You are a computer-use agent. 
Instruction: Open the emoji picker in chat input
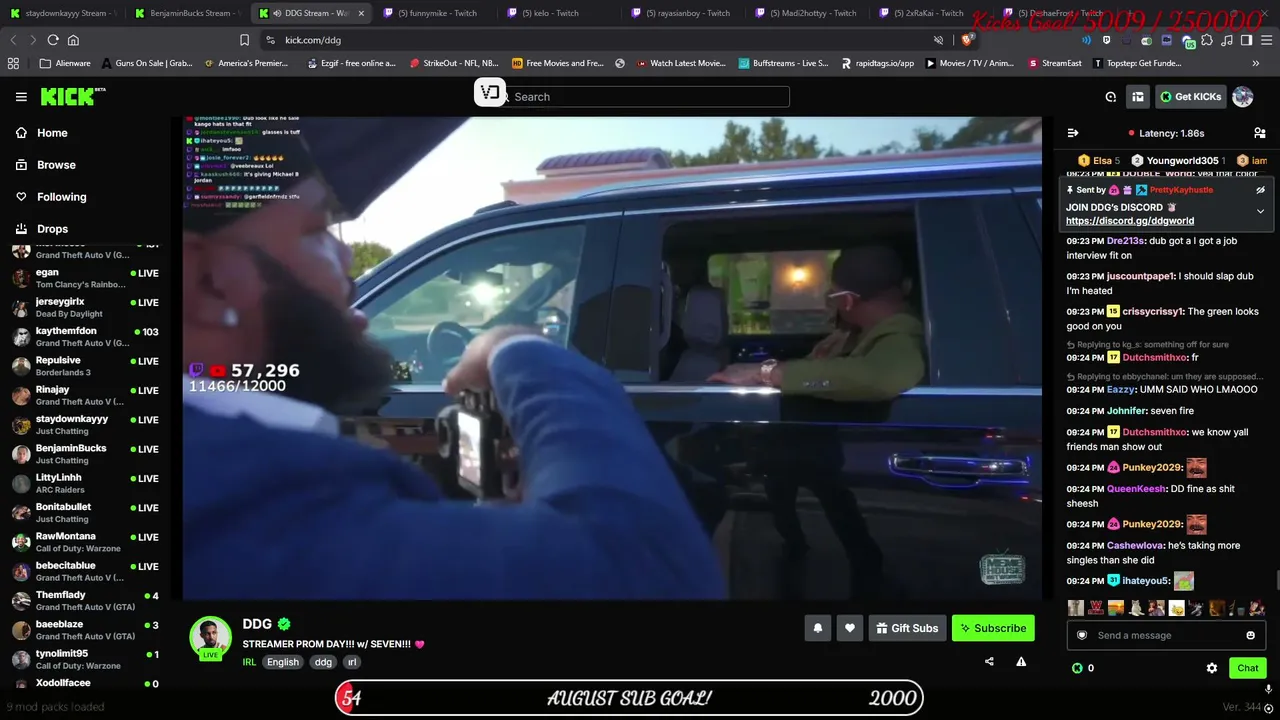(1250, 635)
